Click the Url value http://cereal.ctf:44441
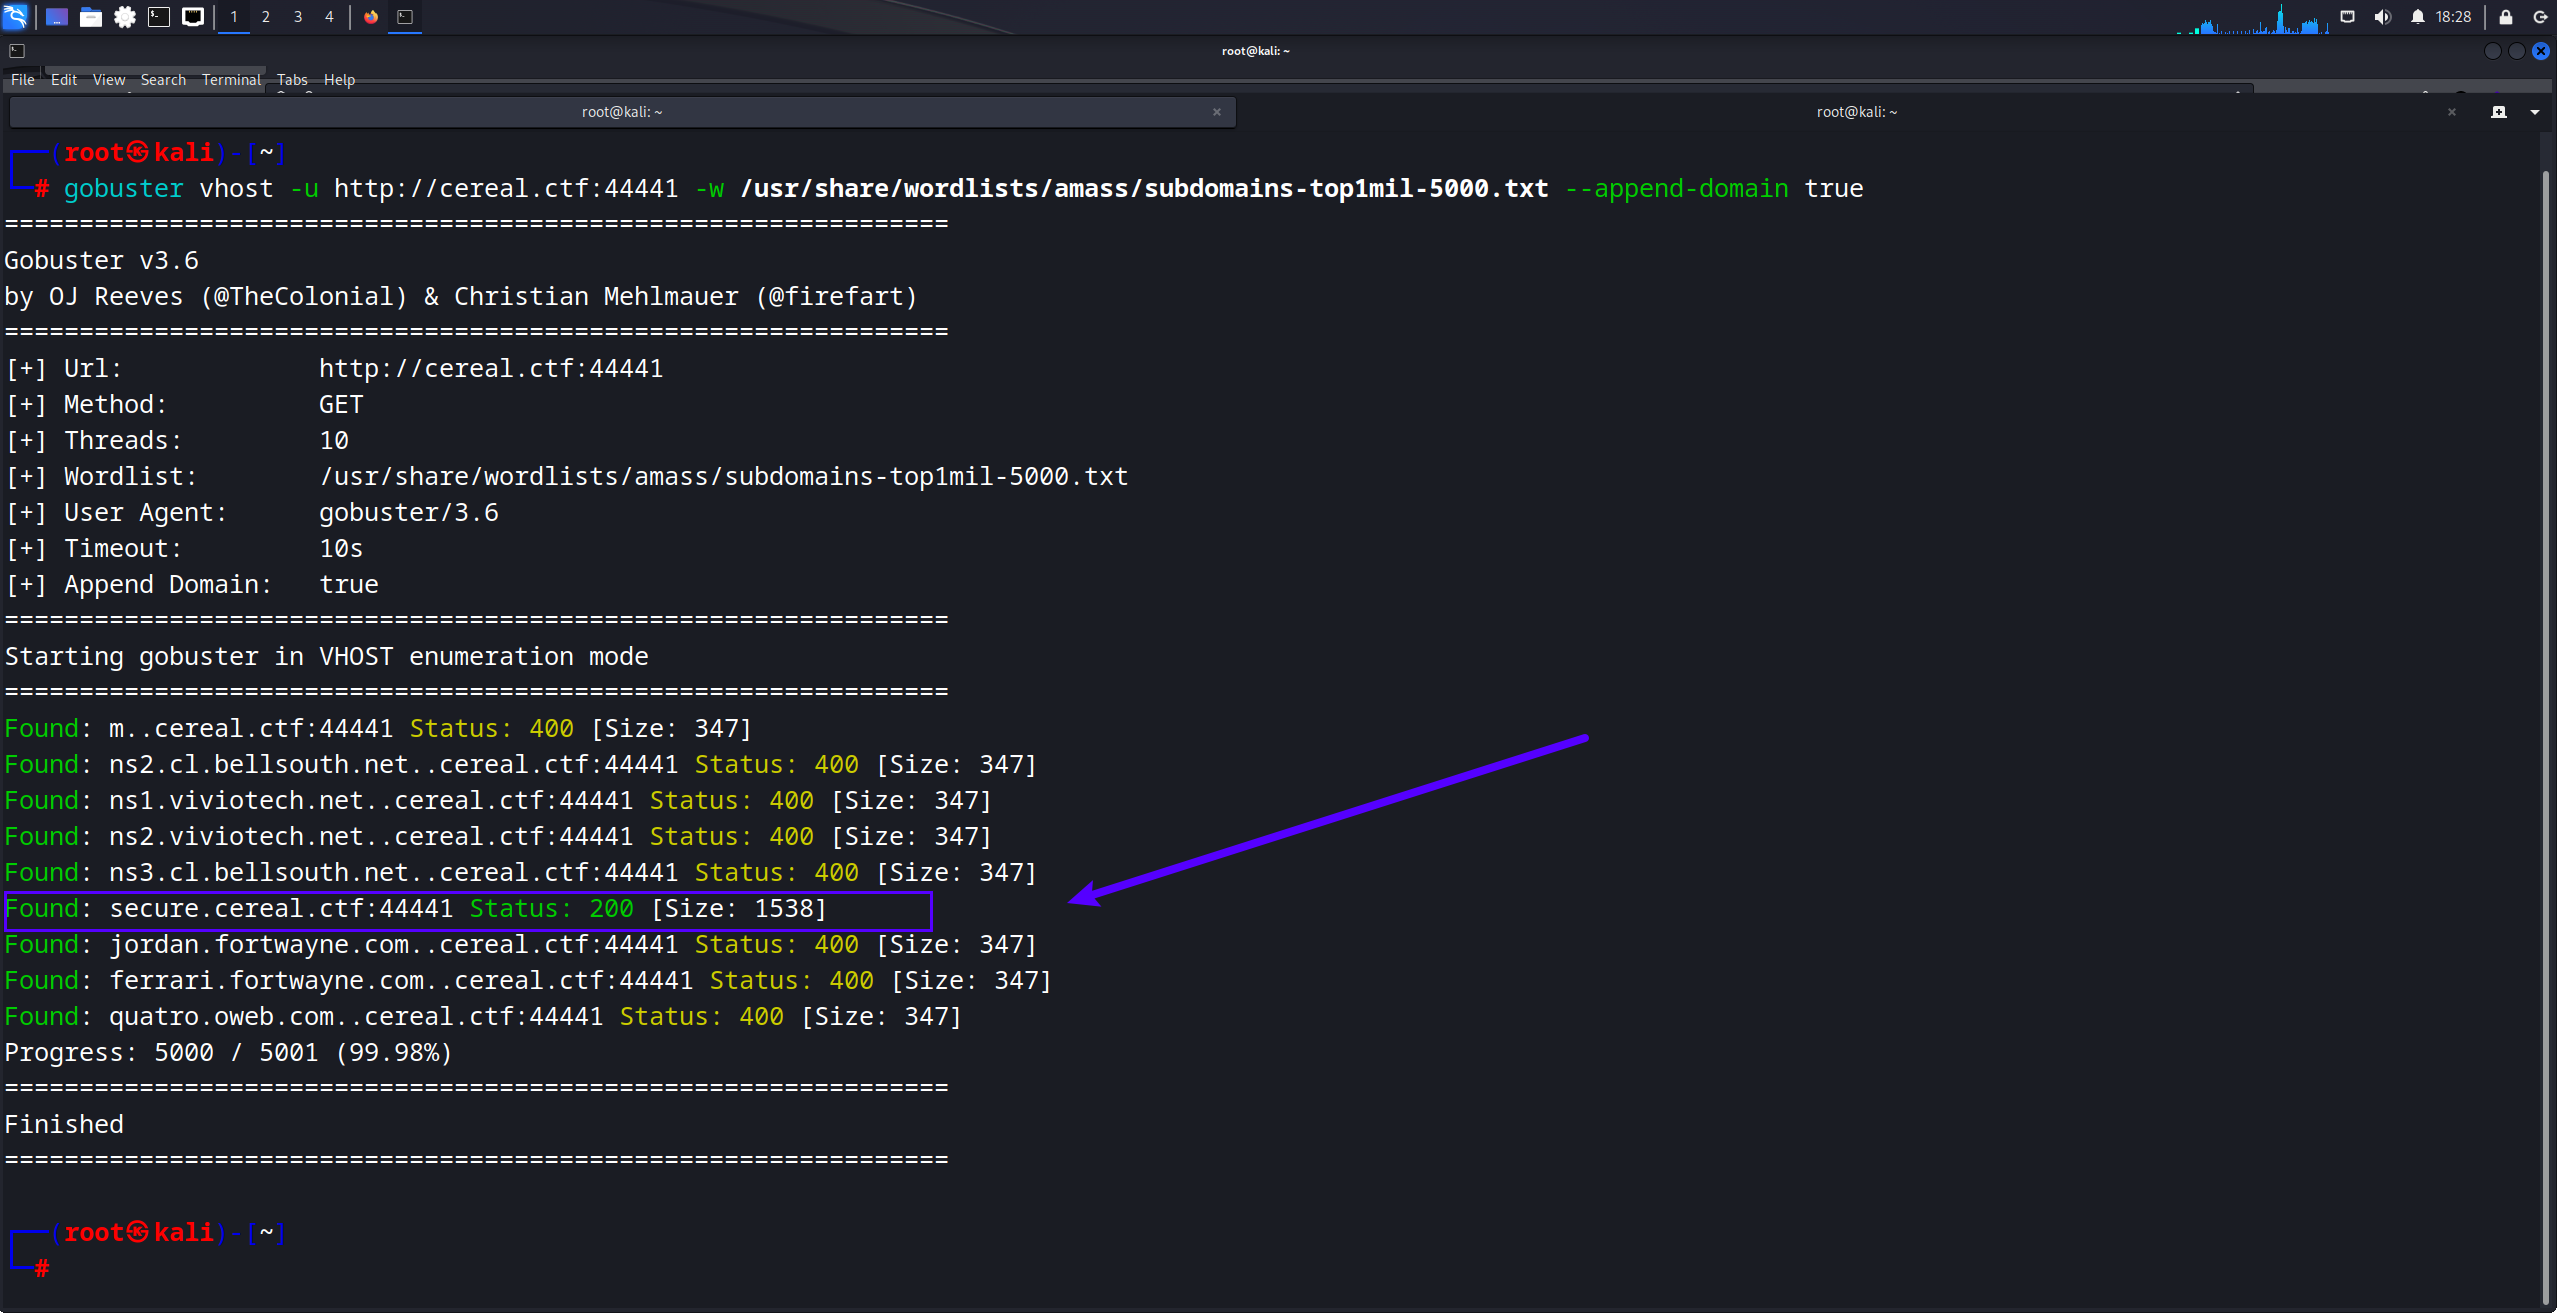Image resolution: width=2557 pixels, height=1313 pixels. [x=491, y=369]
